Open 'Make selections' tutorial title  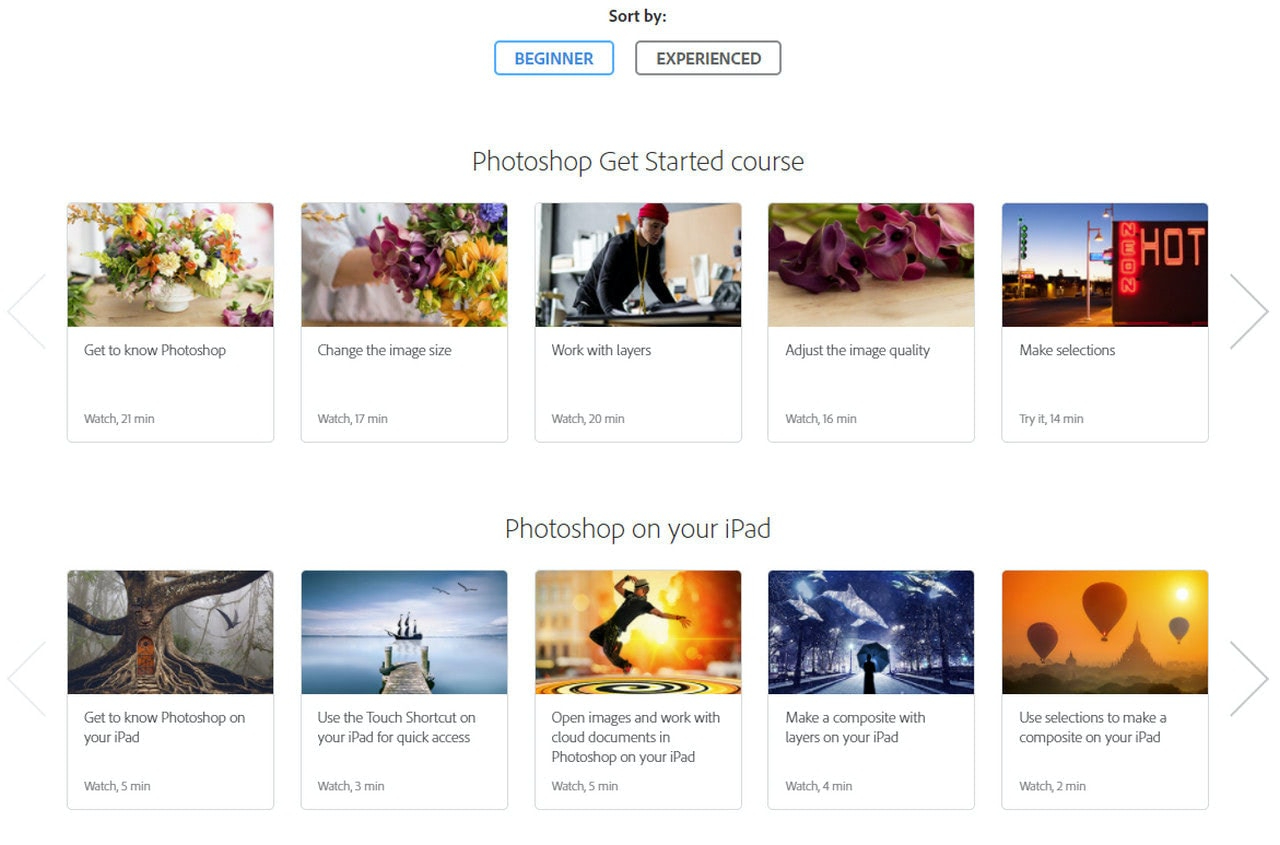1067,350
